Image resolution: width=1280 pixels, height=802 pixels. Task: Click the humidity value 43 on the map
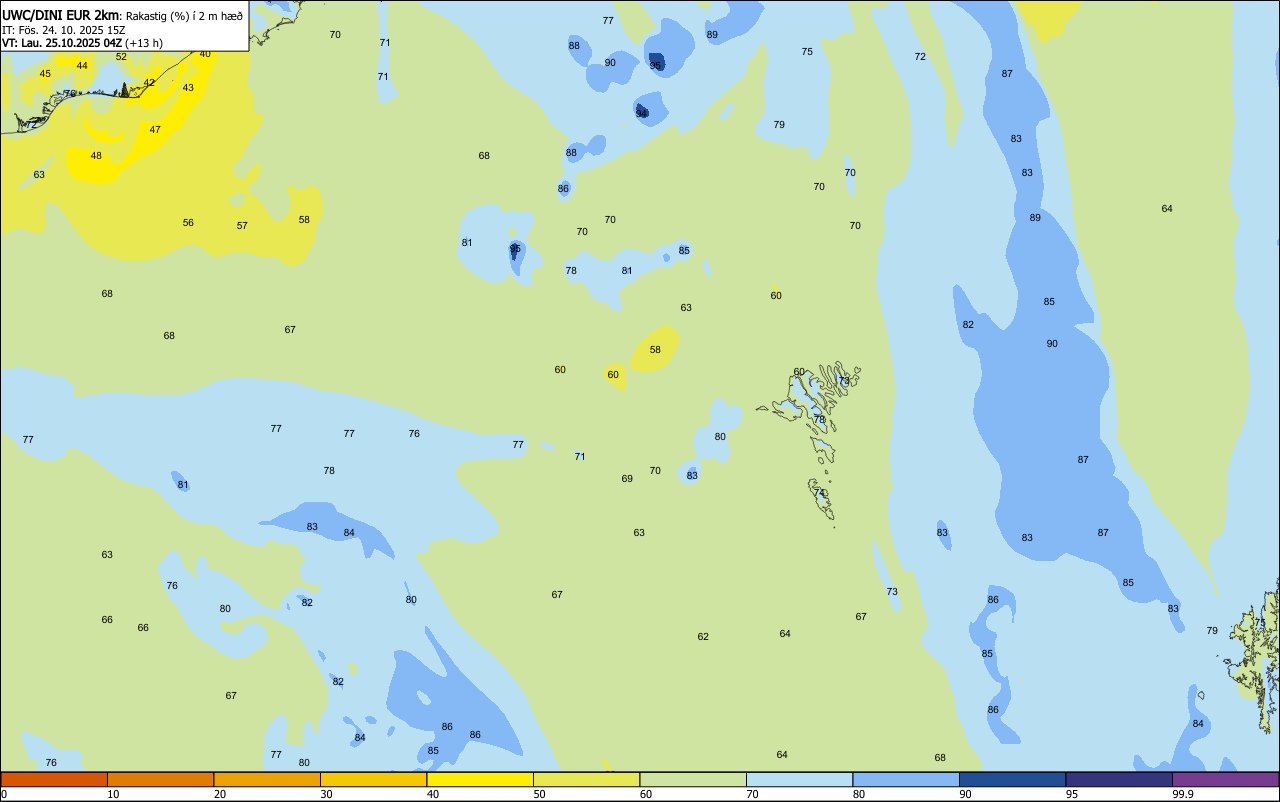pos(188,88)
